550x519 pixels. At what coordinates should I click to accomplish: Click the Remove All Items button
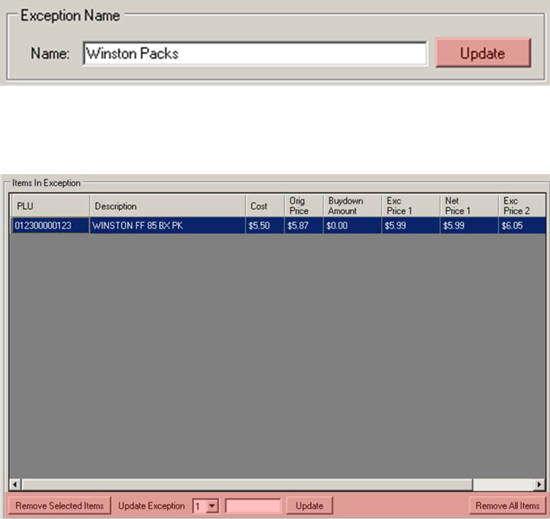pyautogui.click(x=507, y=506)
